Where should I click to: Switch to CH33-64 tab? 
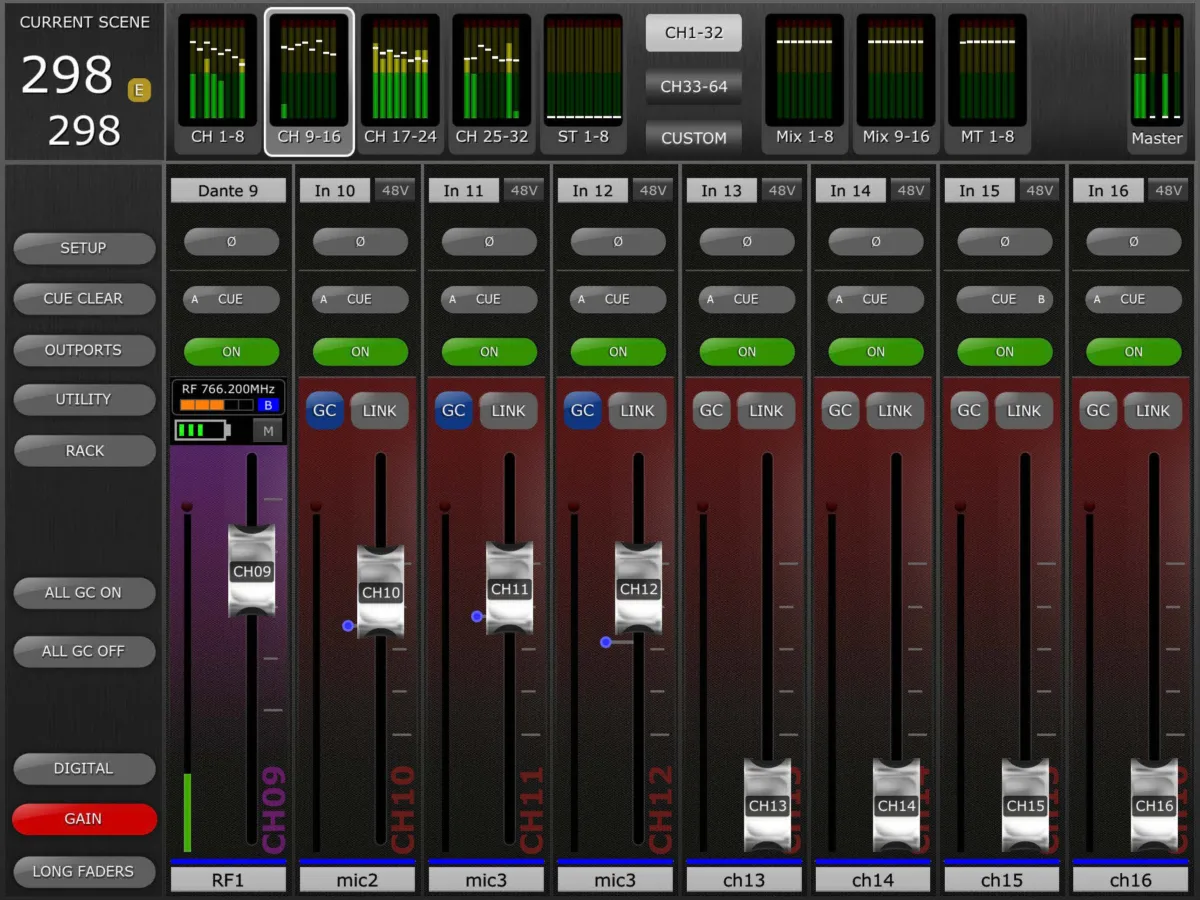tap(693, 86)
